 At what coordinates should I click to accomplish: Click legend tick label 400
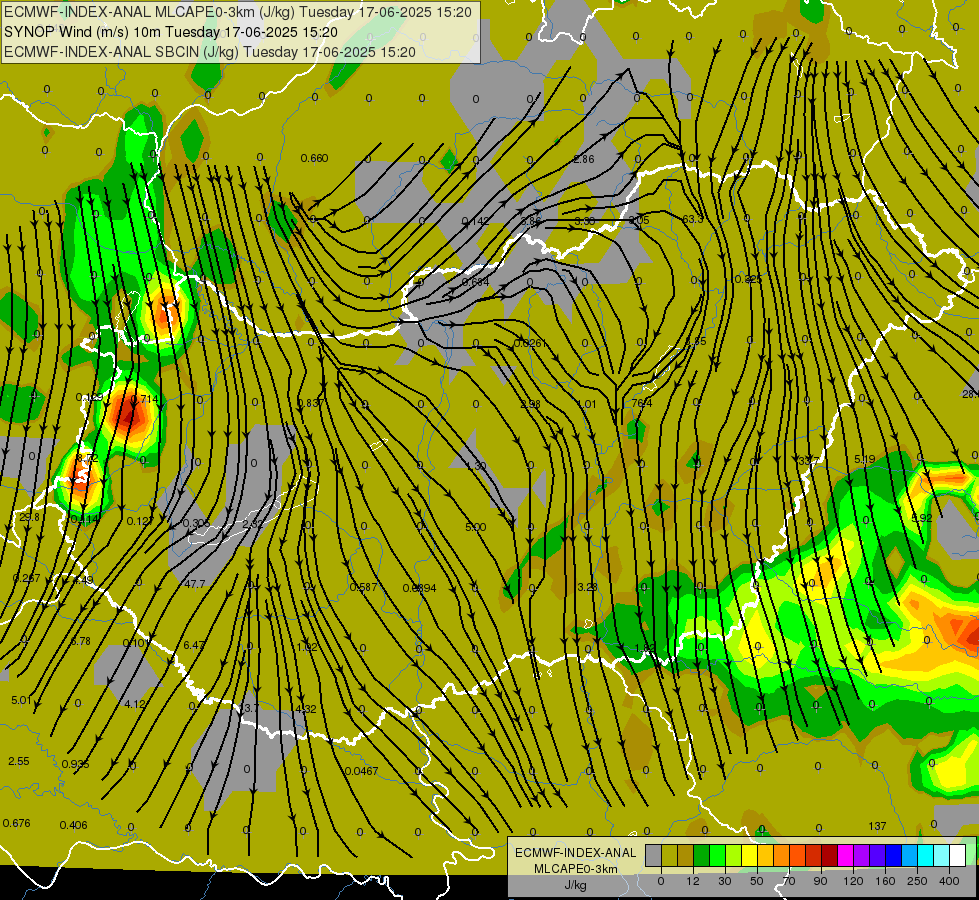949,881
